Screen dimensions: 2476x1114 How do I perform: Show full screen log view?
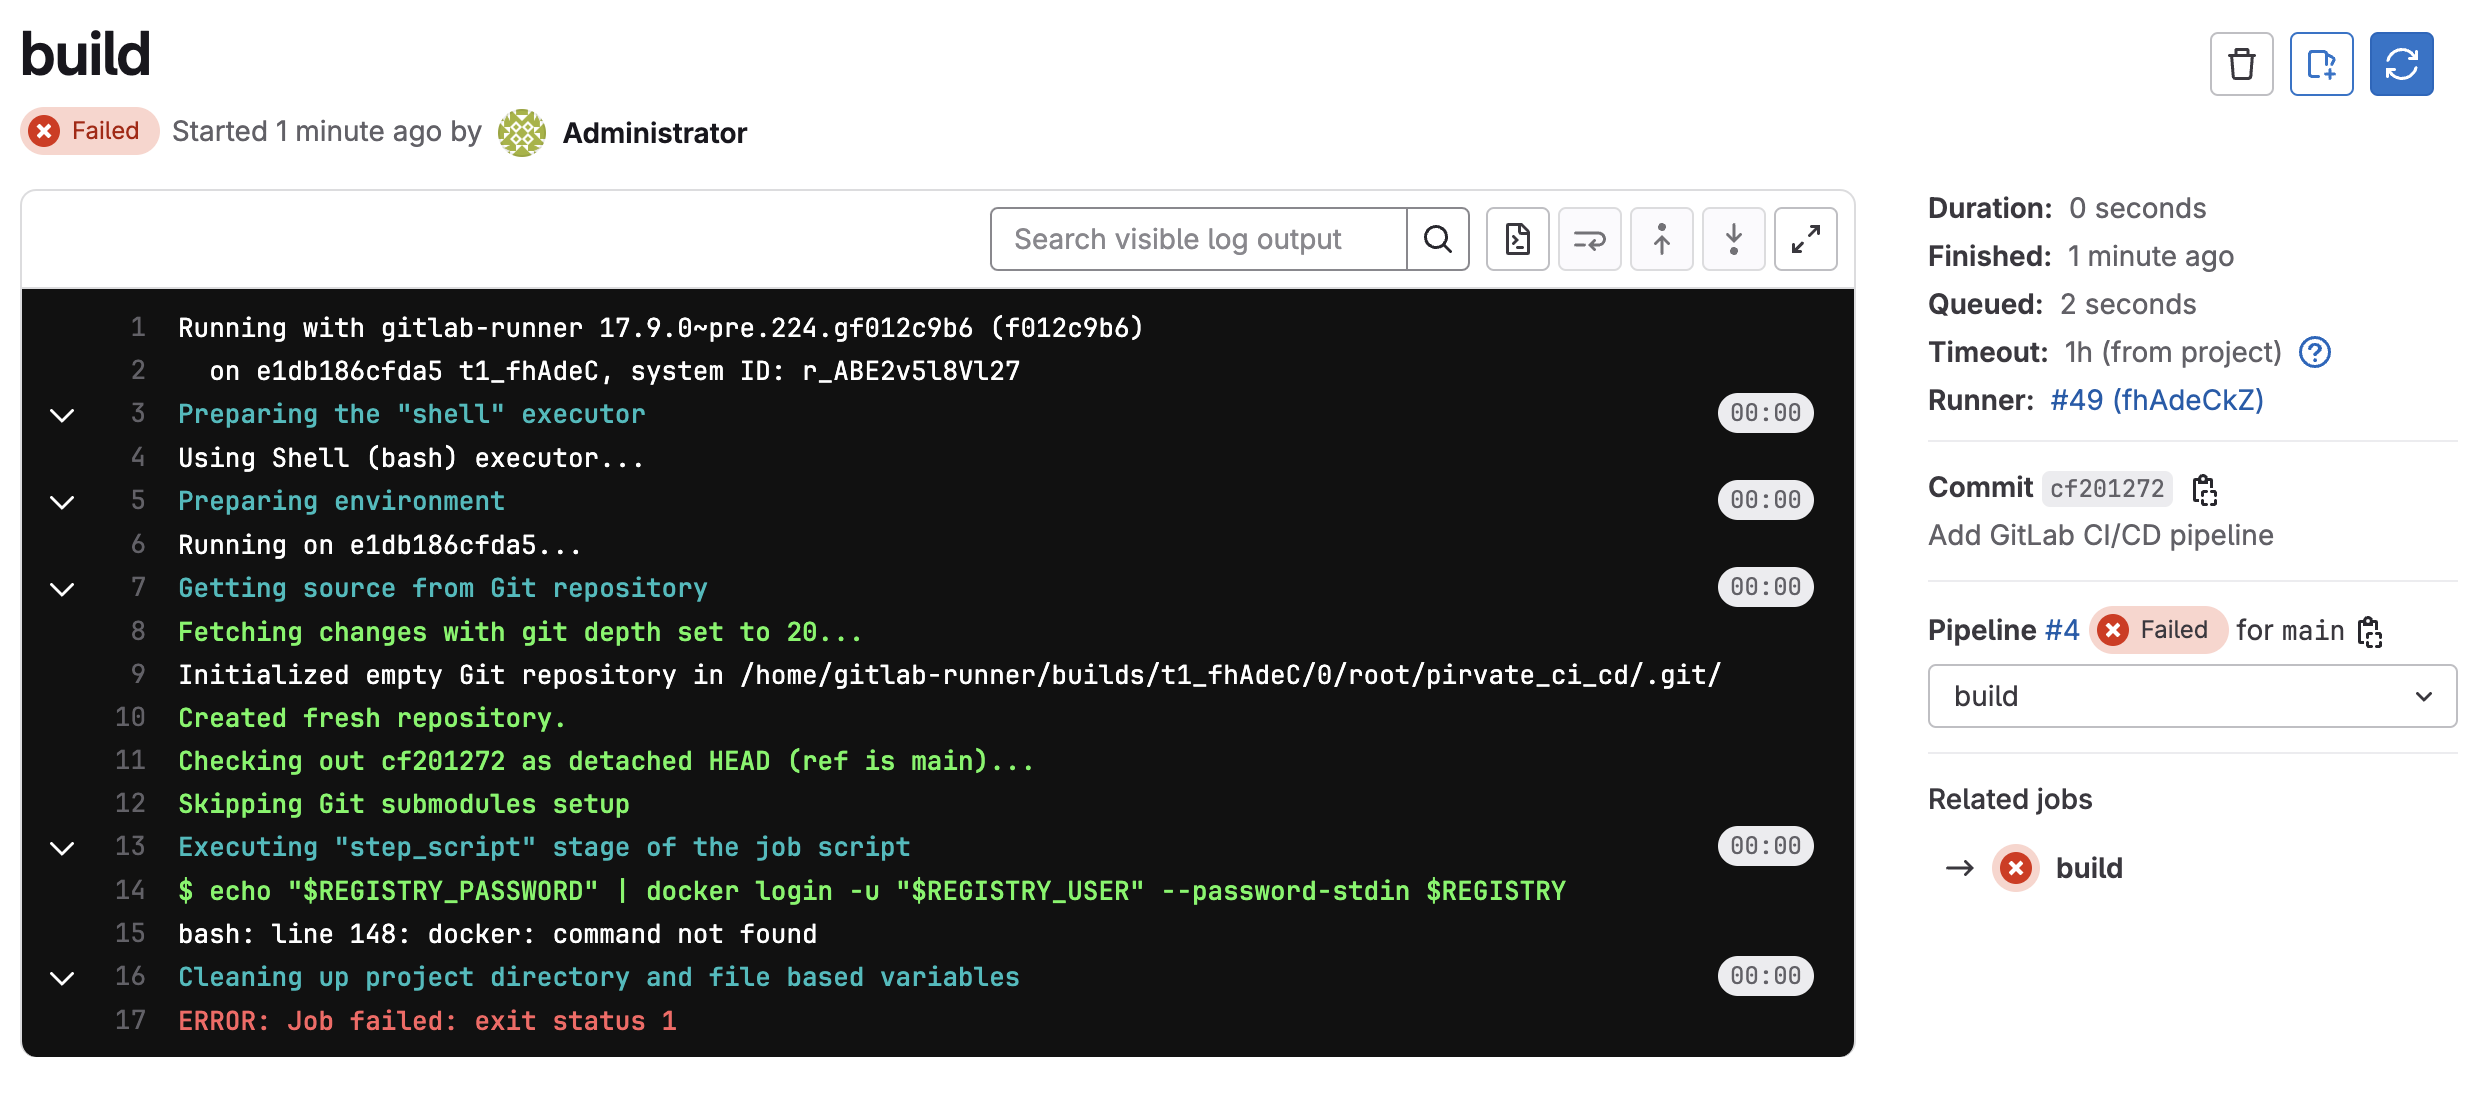tap(1805, 239)
